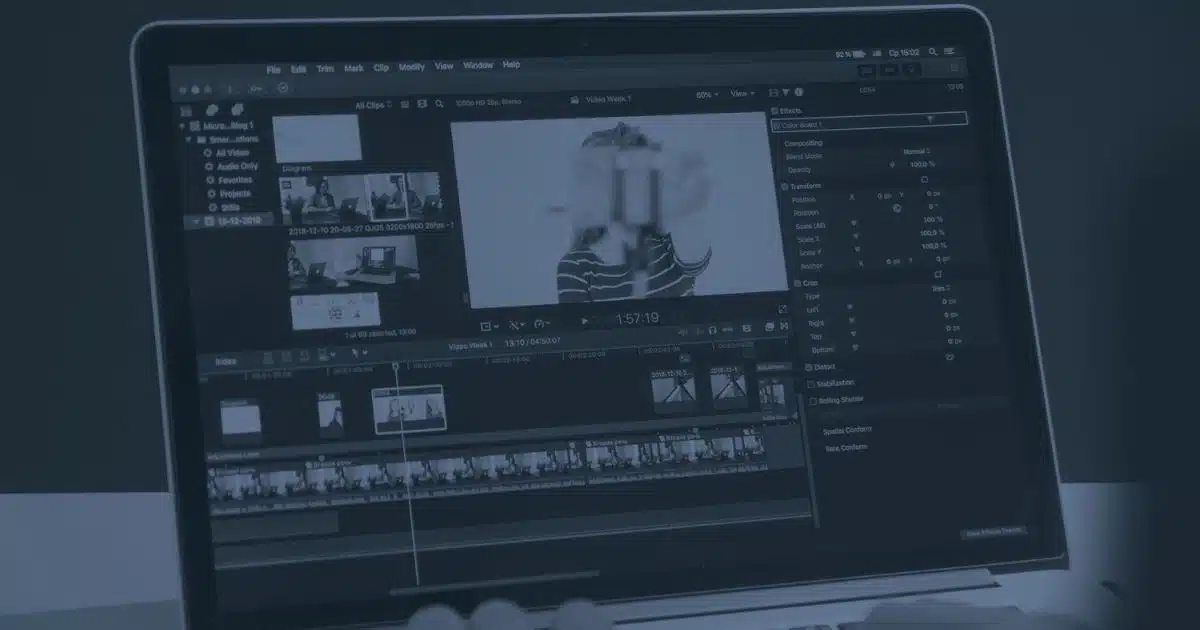Select the Stills smart collection
Image resolution: width=1200 pixels, height=630 pixels.
pyautogui.click(x=222, y=207)
